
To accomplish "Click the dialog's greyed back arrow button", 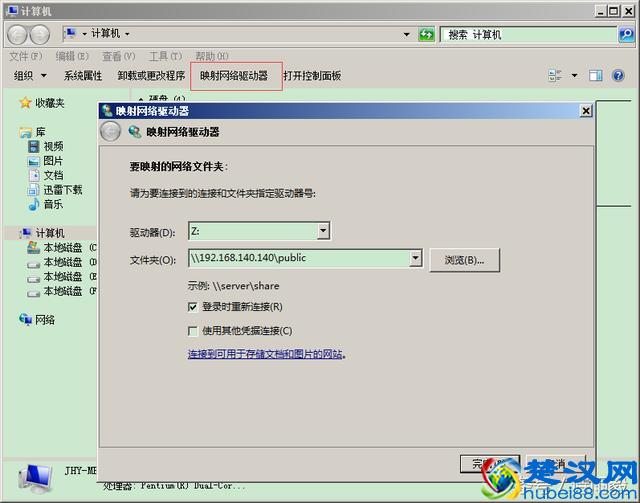I will coord(110,131).
